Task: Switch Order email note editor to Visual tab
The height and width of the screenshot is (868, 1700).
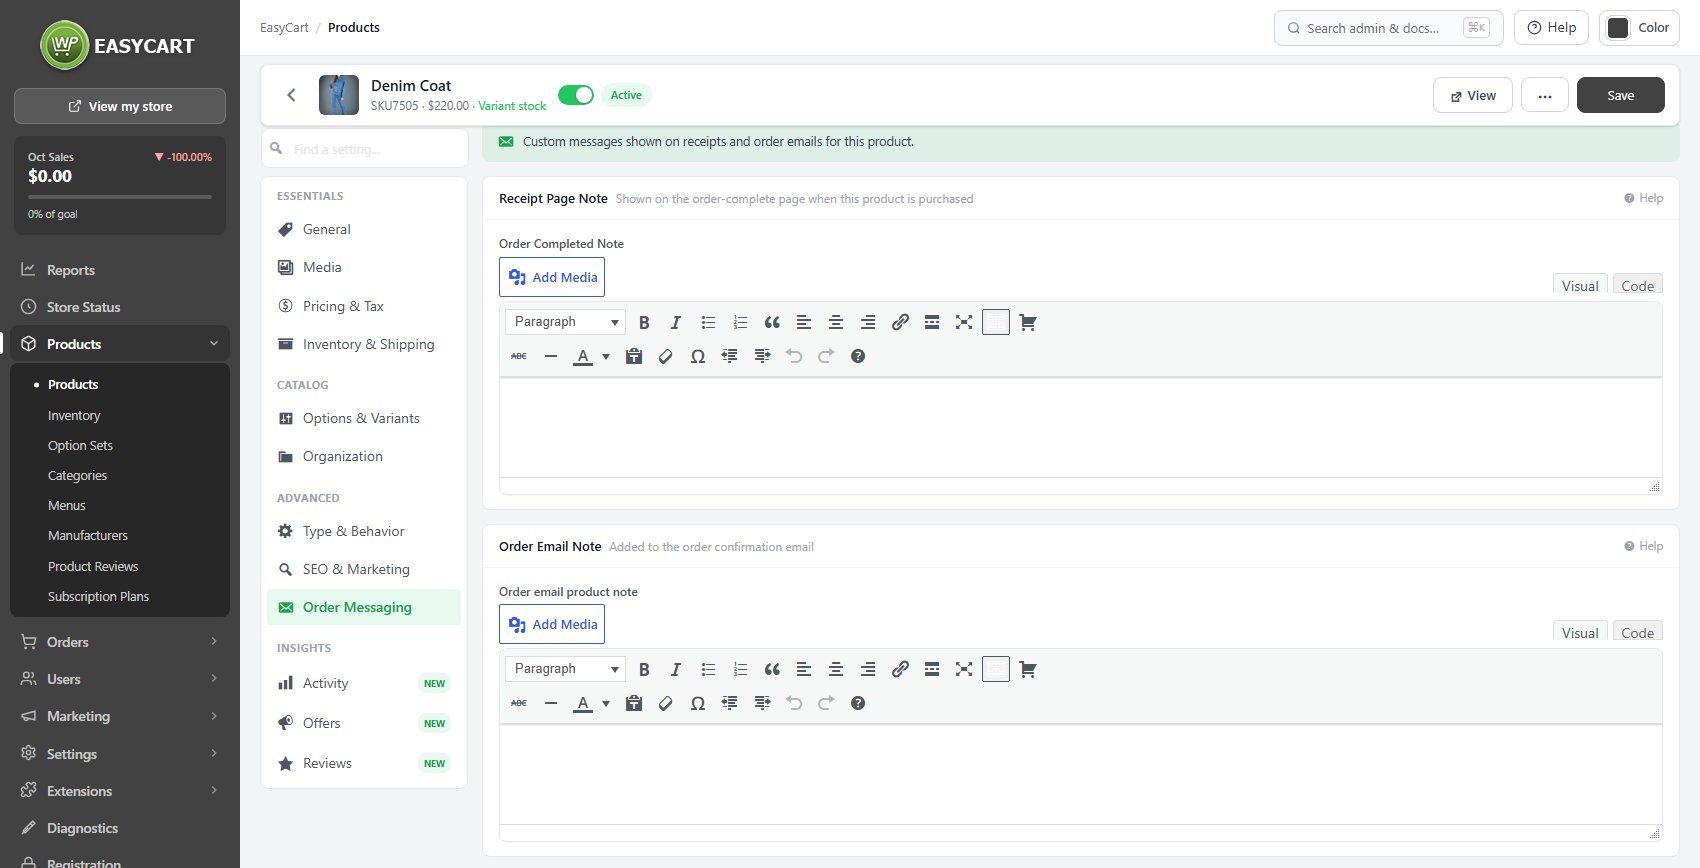Action: coord(1580,632)
